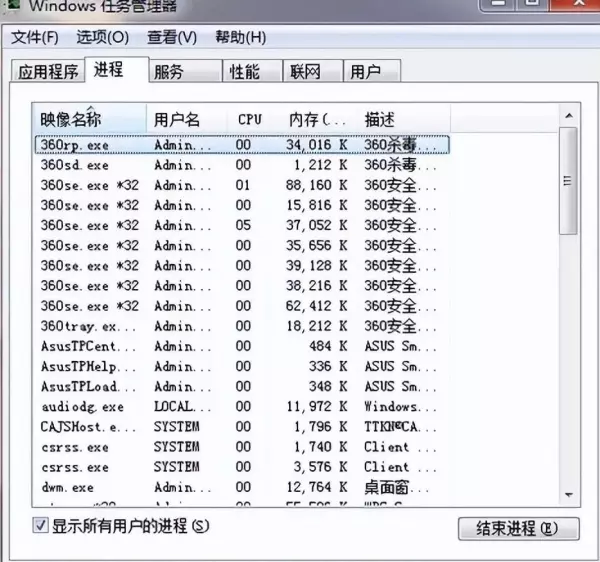Select the 360tray.ex... process row
This screenshot has width=600, height=562.
coord(242,326)
